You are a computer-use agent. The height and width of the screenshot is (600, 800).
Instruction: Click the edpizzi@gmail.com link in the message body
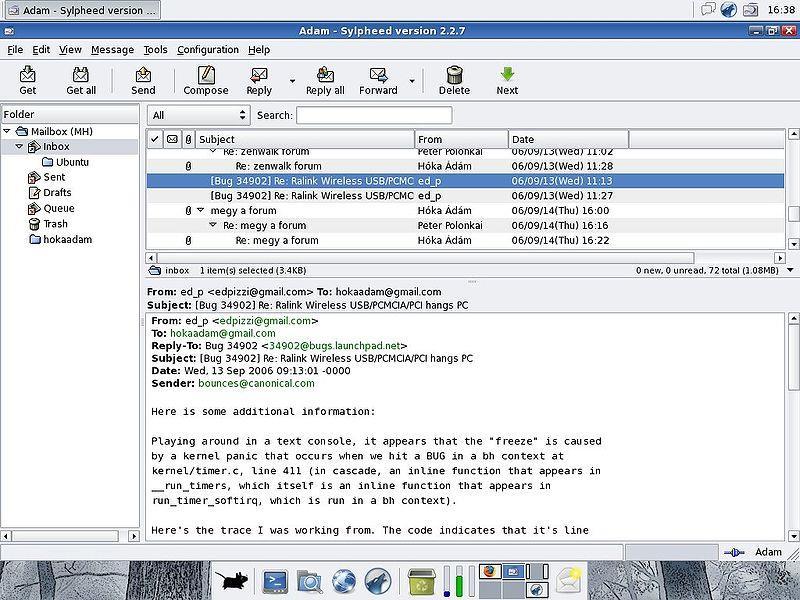(265, 321)
